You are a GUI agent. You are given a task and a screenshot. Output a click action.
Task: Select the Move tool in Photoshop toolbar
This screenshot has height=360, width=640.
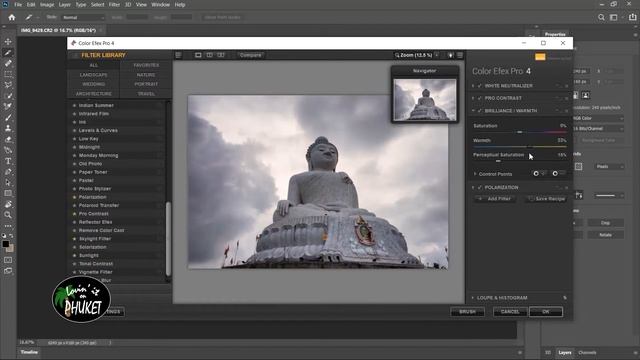(8, 42)
